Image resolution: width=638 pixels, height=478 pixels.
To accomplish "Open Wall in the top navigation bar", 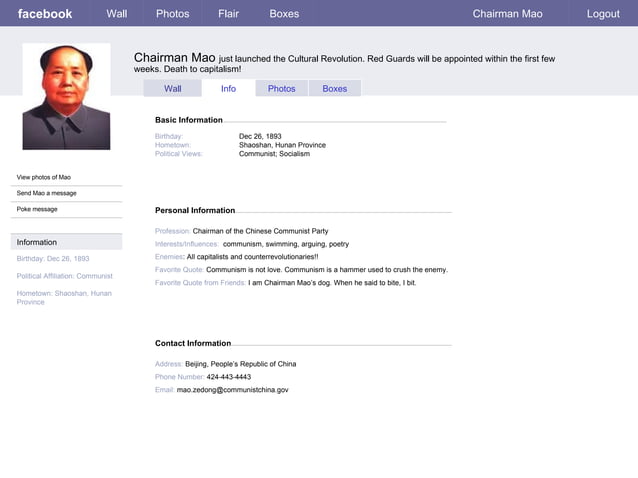I will coord(117,14).
